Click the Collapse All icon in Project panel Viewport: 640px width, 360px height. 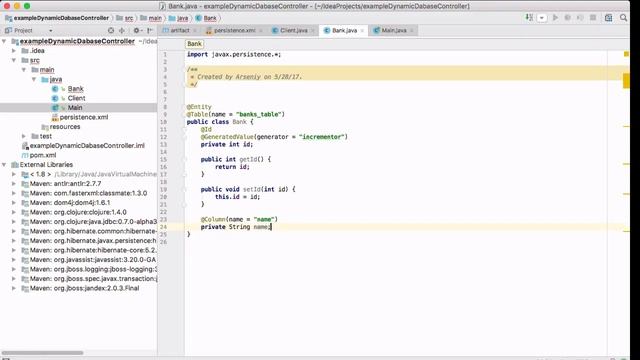(x=122, y=30)
